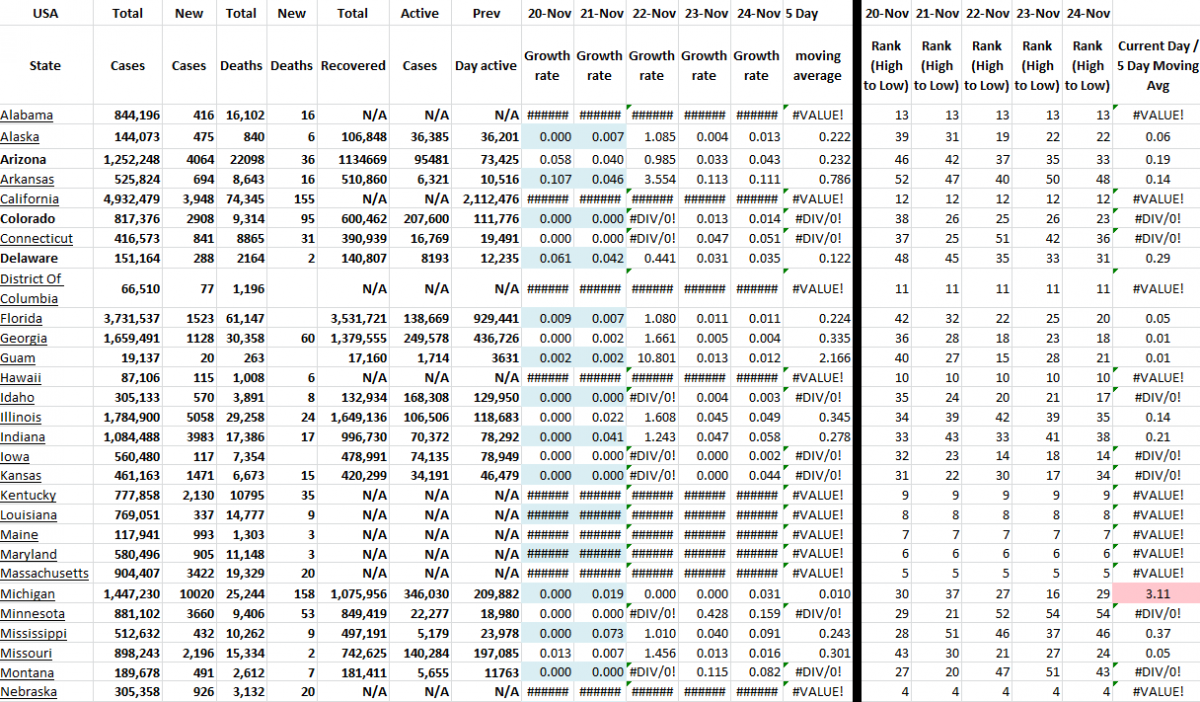Open the Michigan state link
The image size is (1200, 702).
27,593
